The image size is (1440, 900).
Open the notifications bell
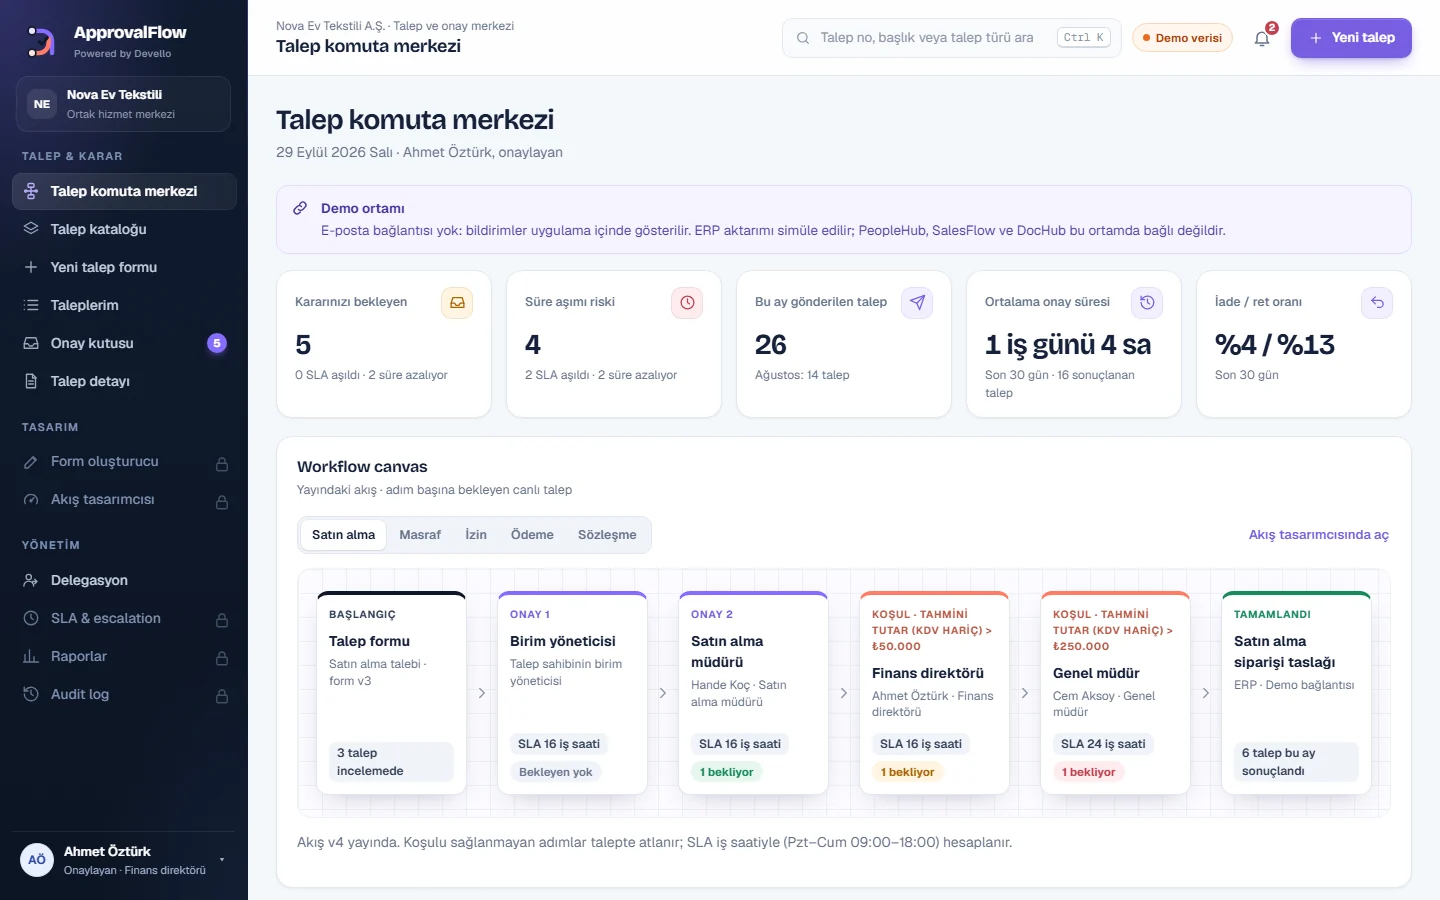point(1262,38)
